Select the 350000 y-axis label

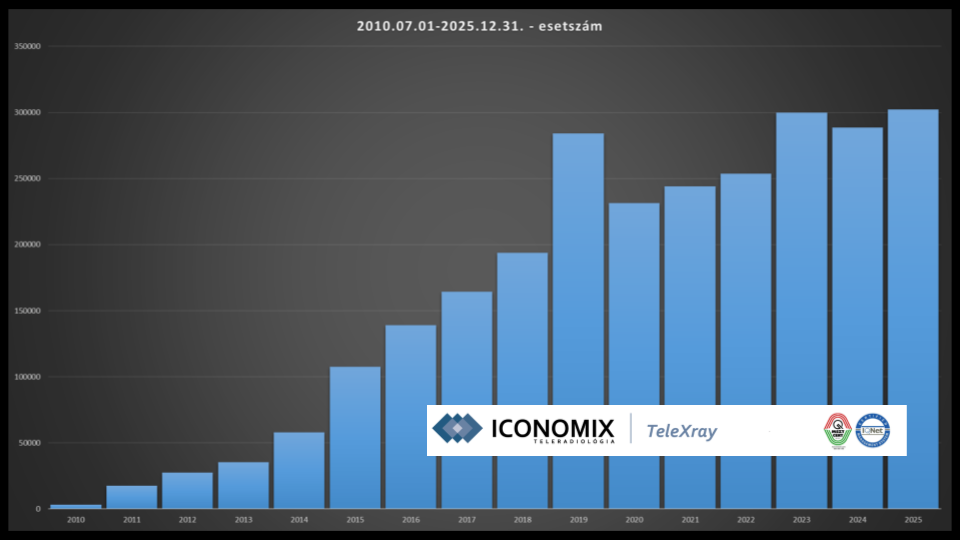click(27, 46)
